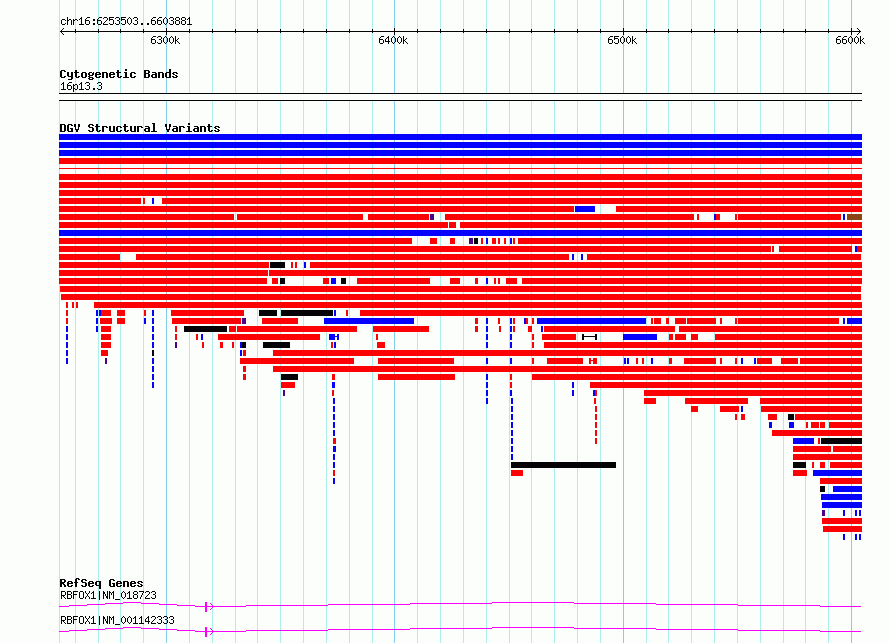Click the left arrow of the ruler
Image resolution: width=890 pixels, height=643 pixels.
[62, 32]
